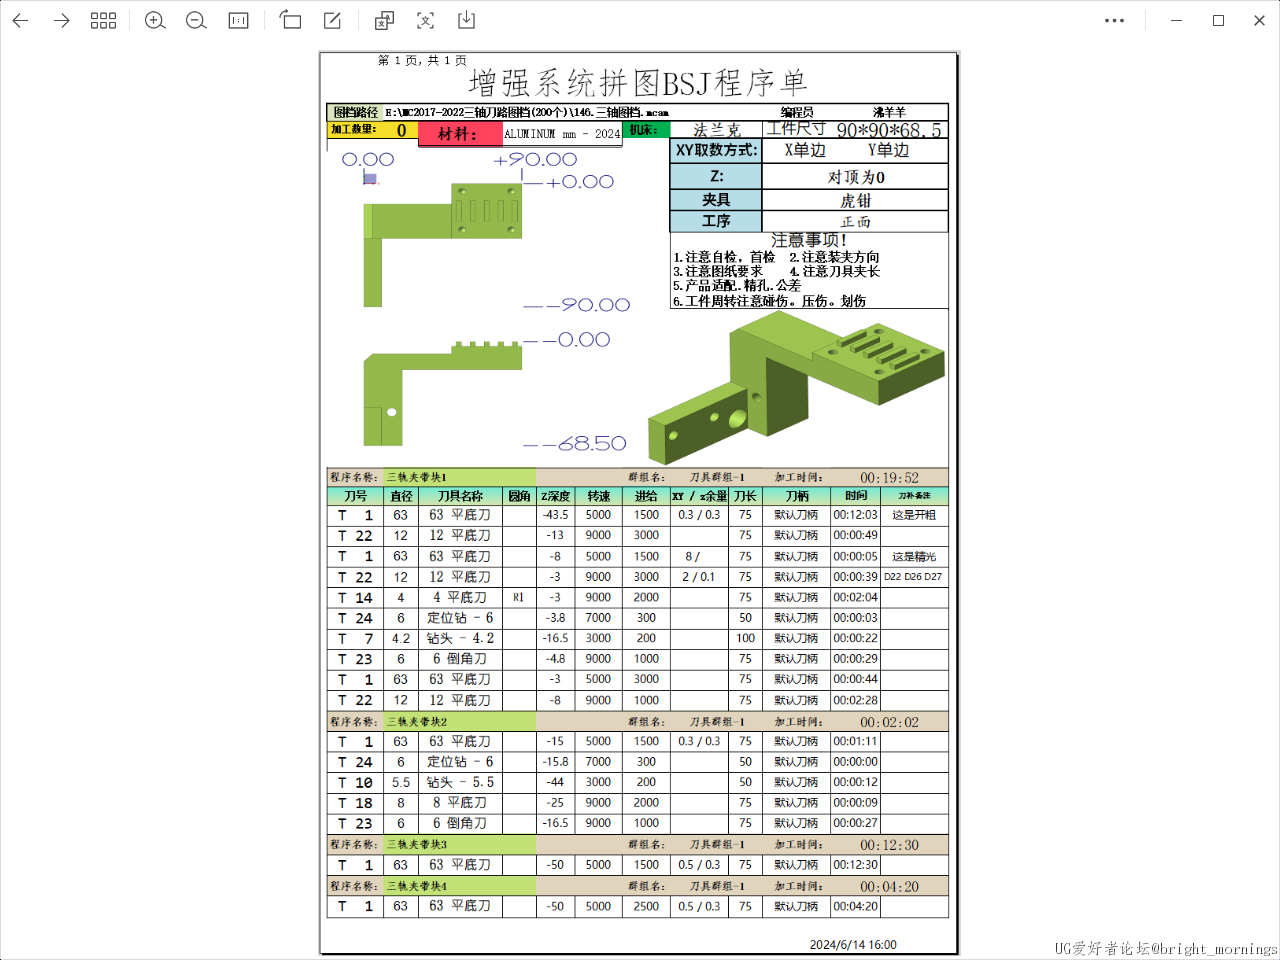This screenshot has height=960, width=1280.
Task: Click the page indicator 第 1 页, 共 1 页
Action: click(422, 60)
